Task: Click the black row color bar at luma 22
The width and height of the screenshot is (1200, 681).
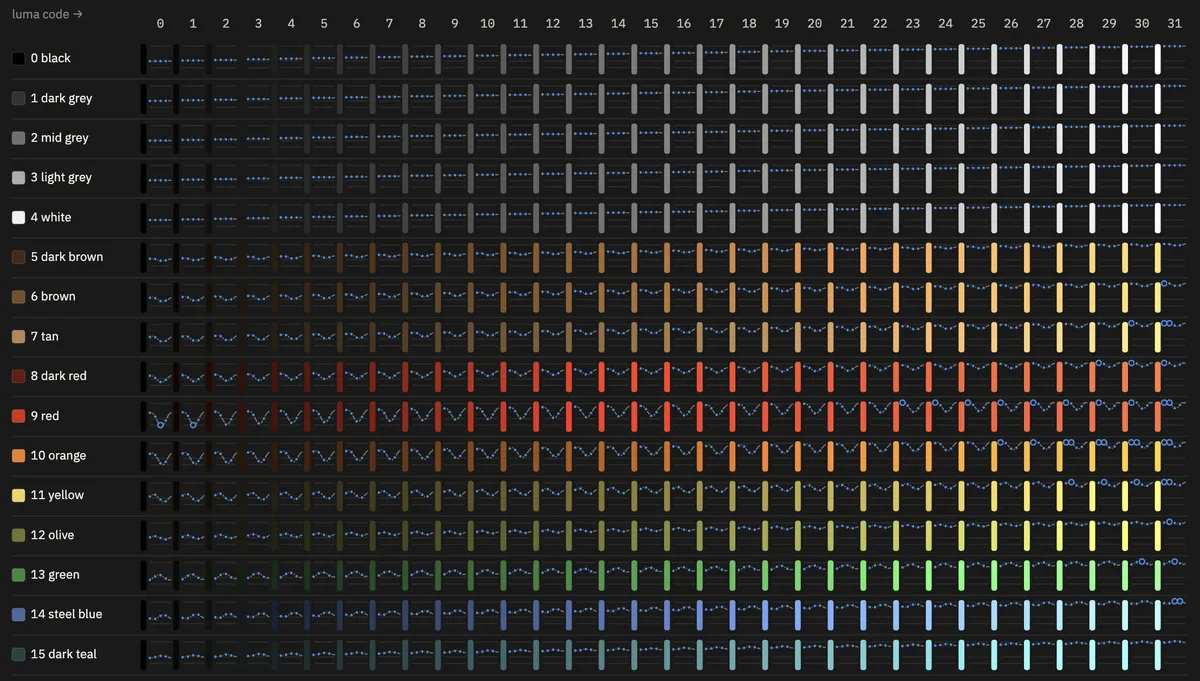Action: pos(863,58)
